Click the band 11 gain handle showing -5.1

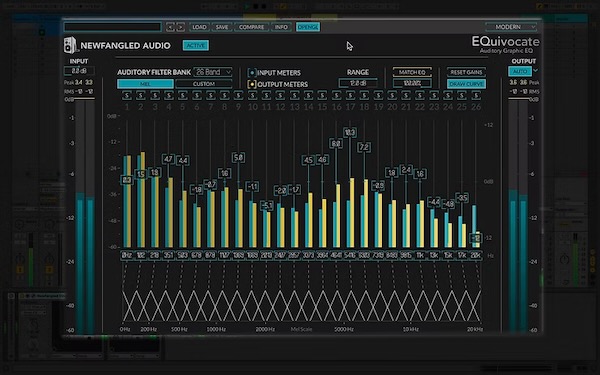tap(267, 205)
